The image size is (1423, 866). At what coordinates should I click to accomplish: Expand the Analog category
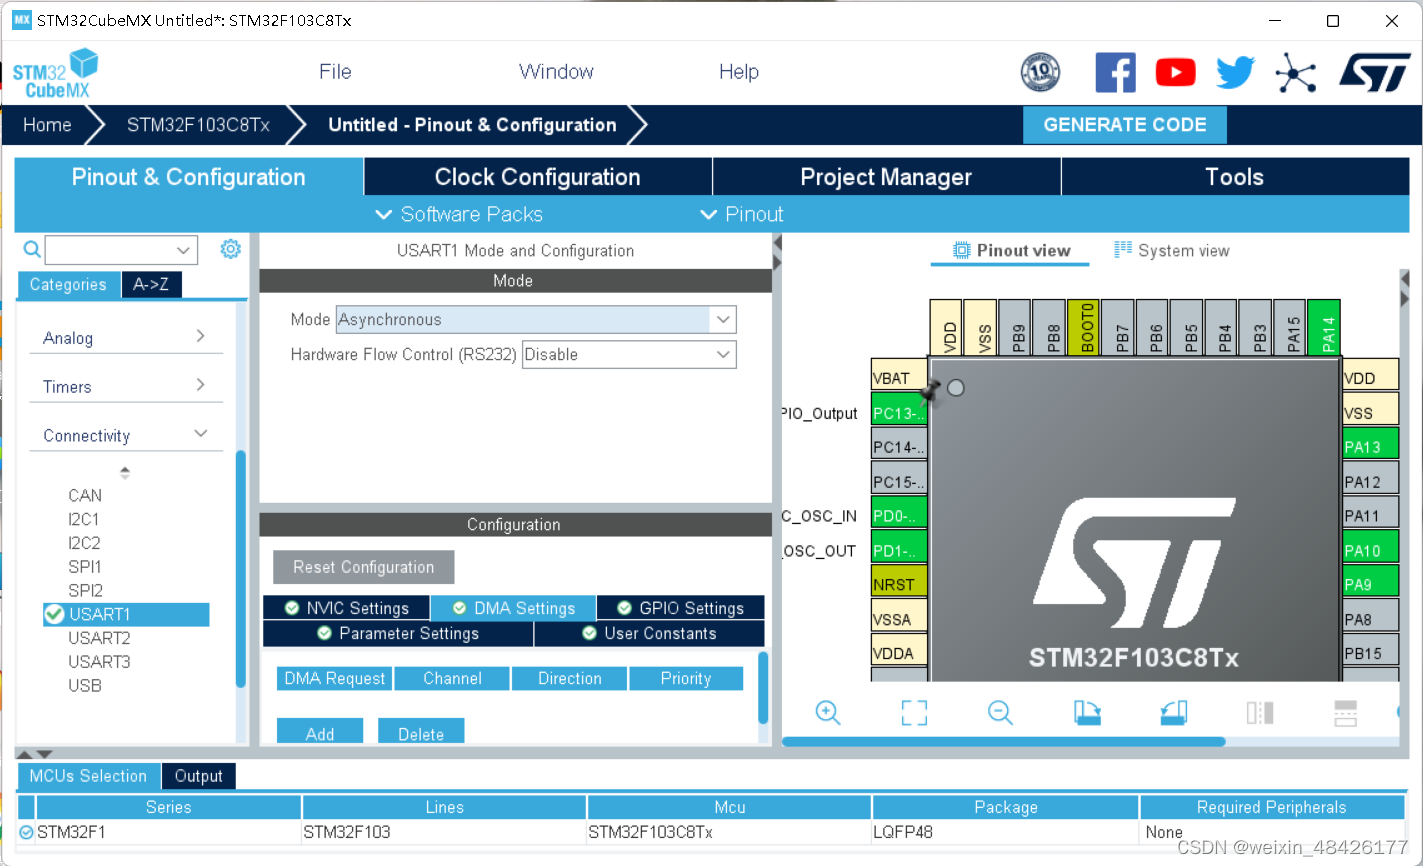tap(125, 337)
